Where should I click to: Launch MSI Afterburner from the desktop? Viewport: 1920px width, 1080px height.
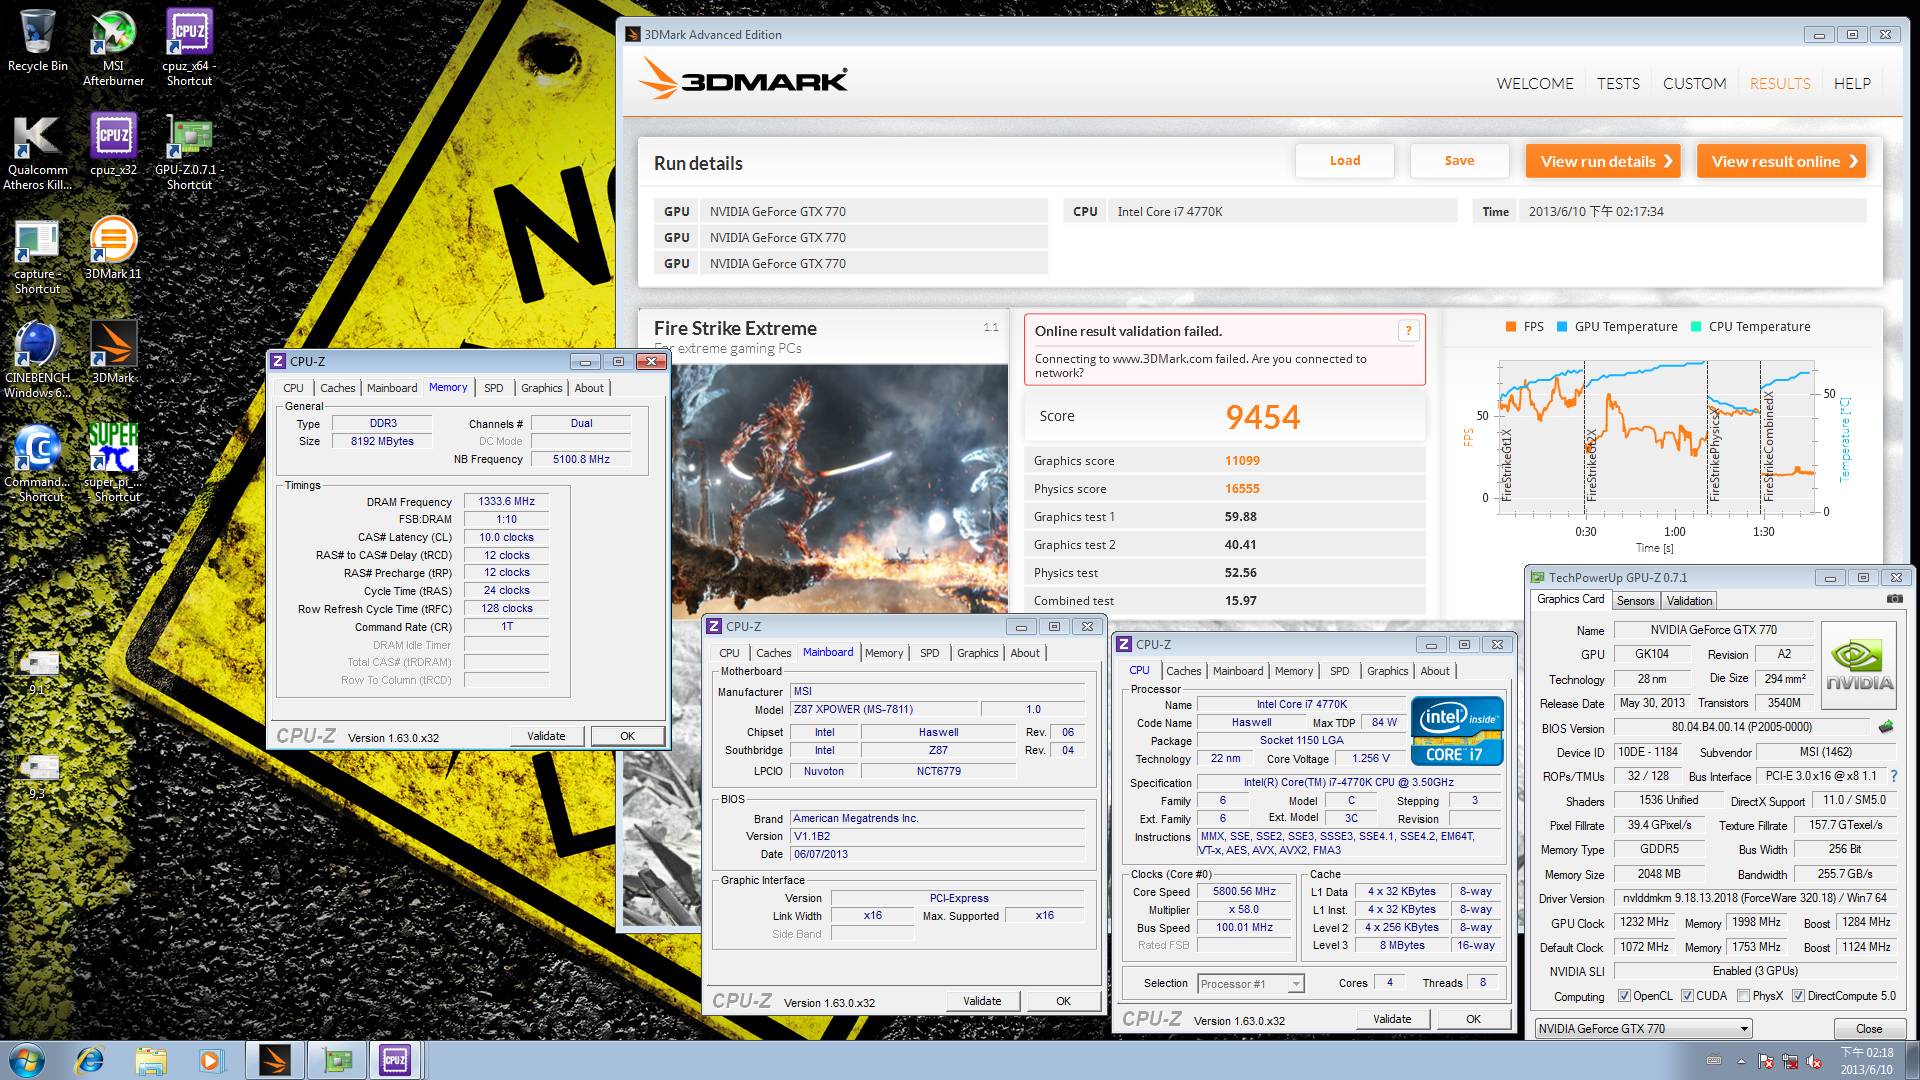pyautogui.click(x=113, y=47)
